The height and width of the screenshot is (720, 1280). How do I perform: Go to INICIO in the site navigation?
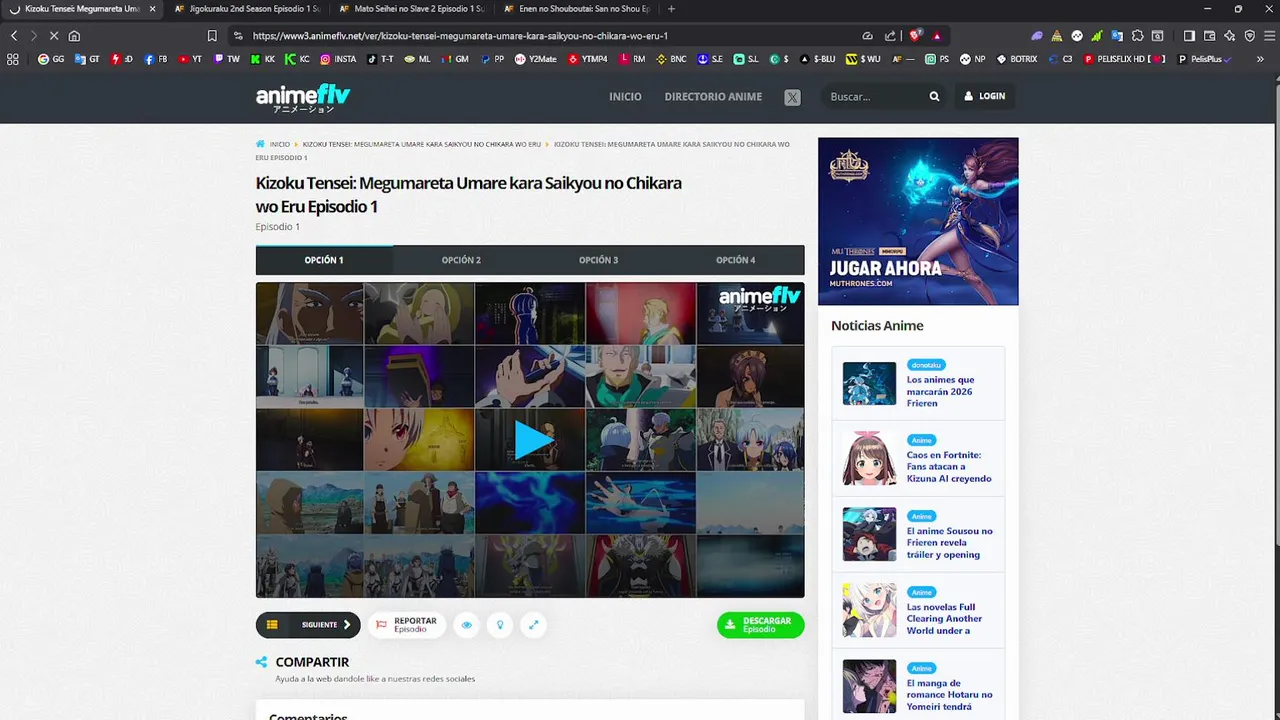625,97
